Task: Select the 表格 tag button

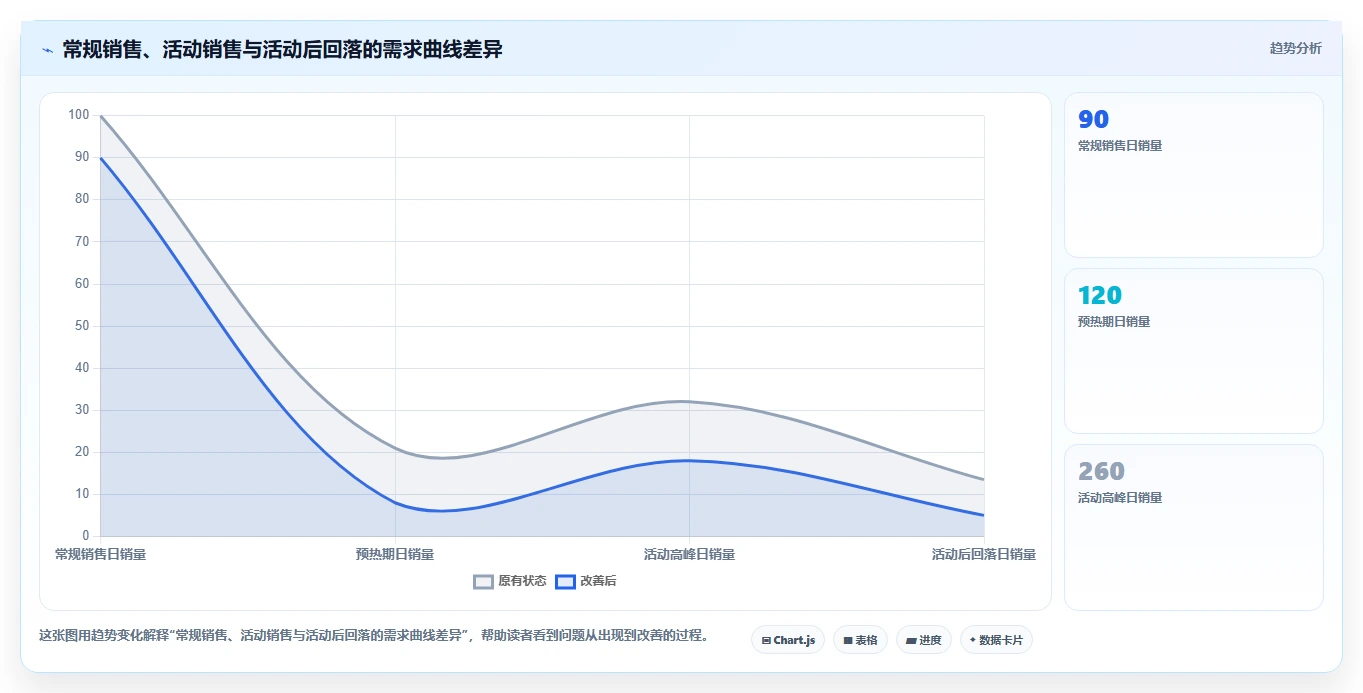Action: (x=860, y=640)
